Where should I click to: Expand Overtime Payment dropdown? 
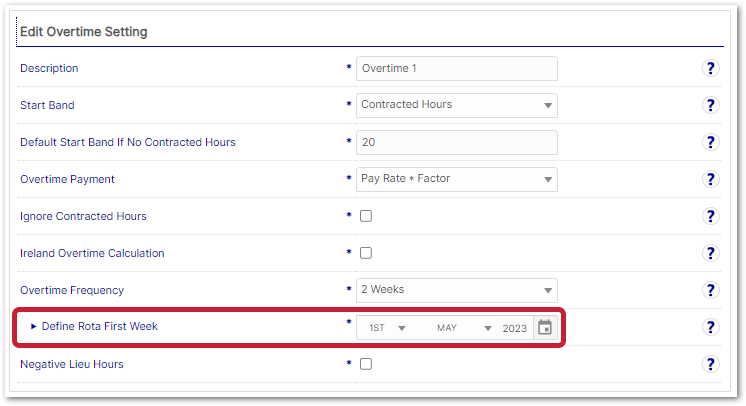[x=456, y=179]
